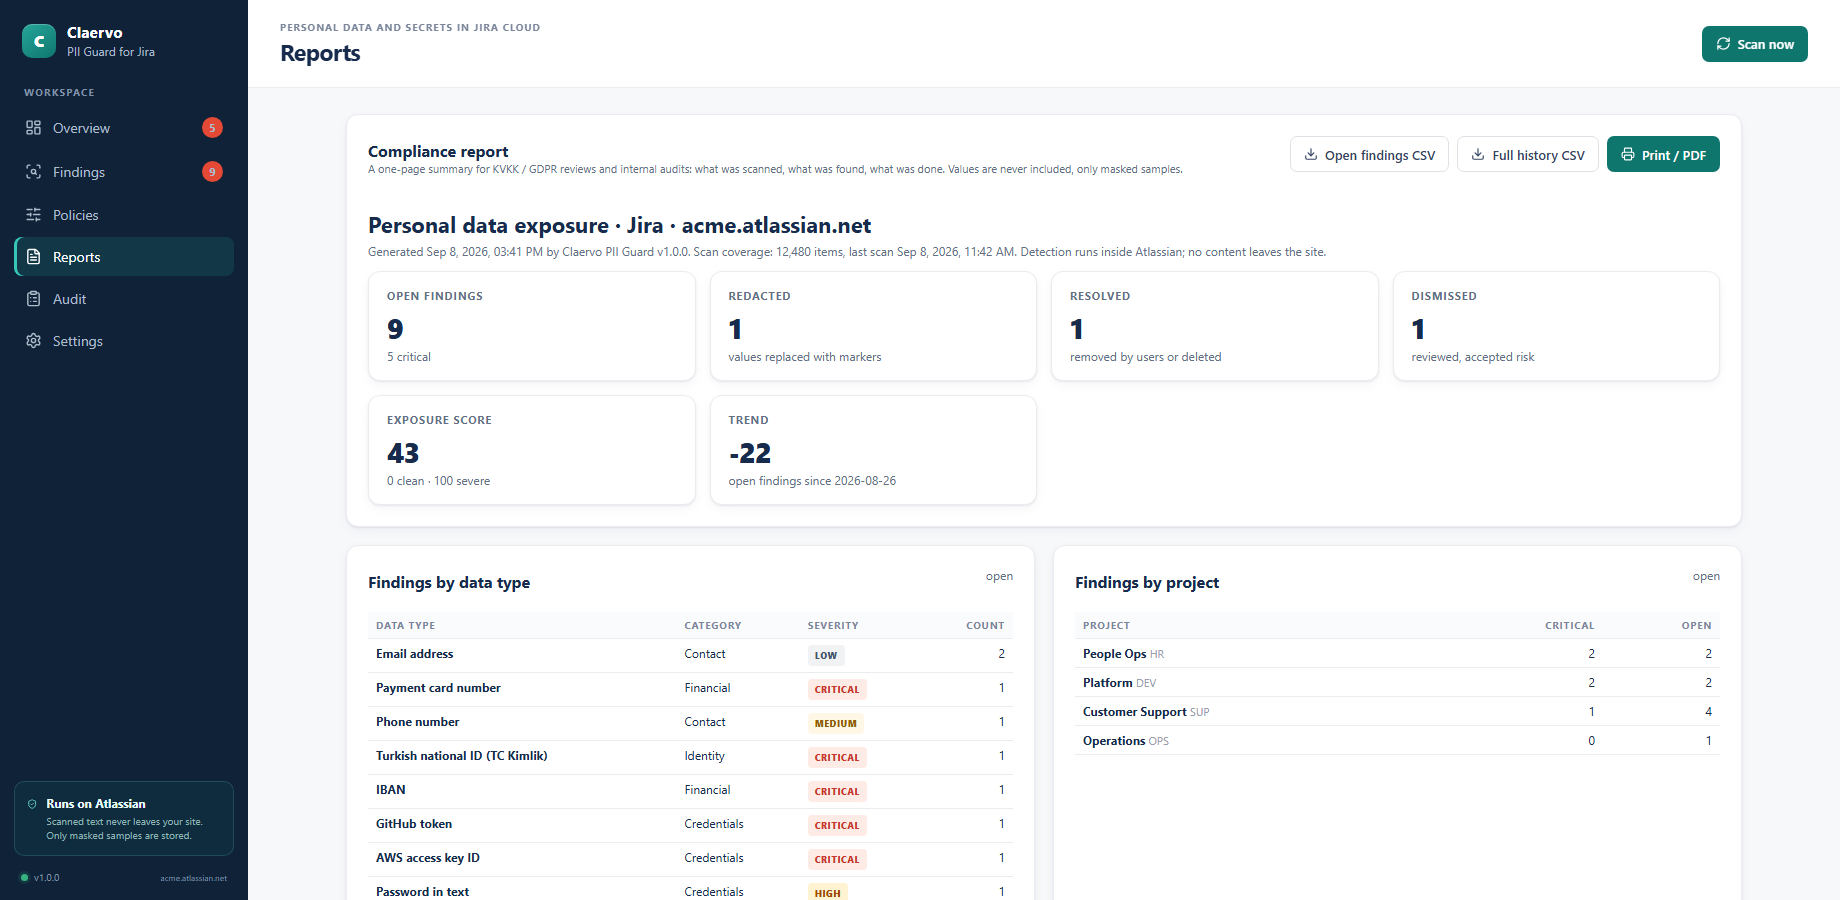Click the Findings red badge showing 9
The width and height of the screenshot is (1840, 900).
[212, 172]
